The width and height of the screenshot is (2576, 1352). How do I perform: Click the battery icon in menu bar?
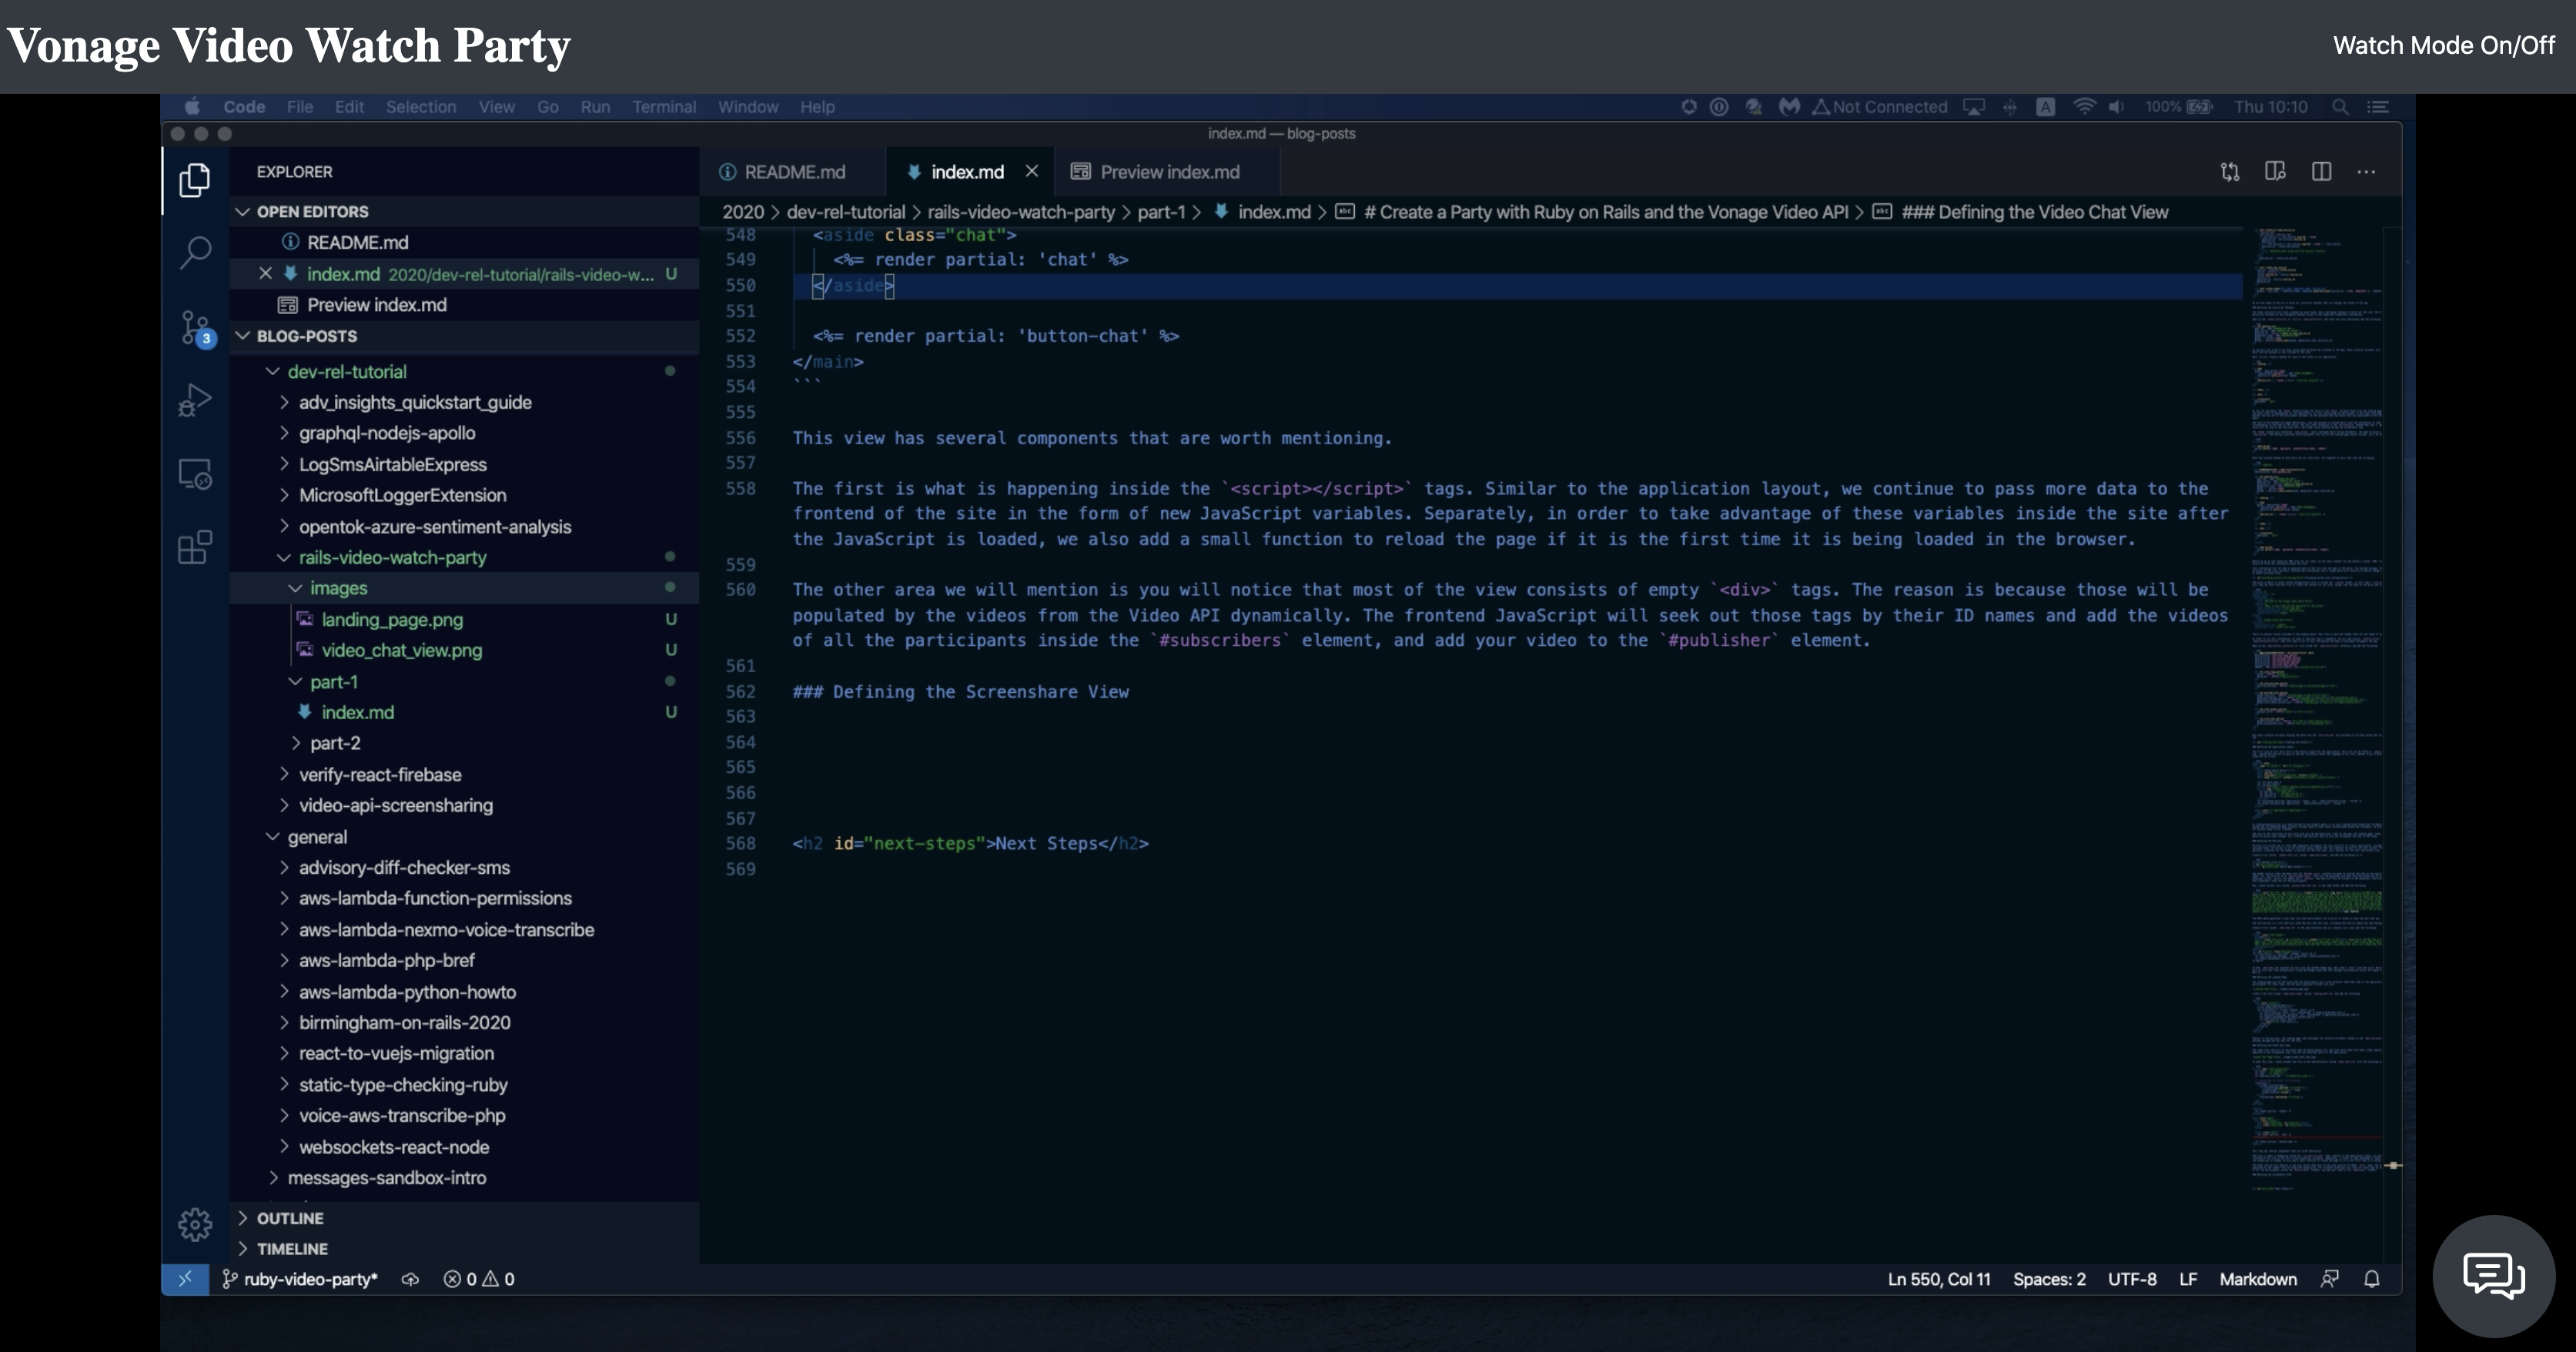(x=2200, y=107)
